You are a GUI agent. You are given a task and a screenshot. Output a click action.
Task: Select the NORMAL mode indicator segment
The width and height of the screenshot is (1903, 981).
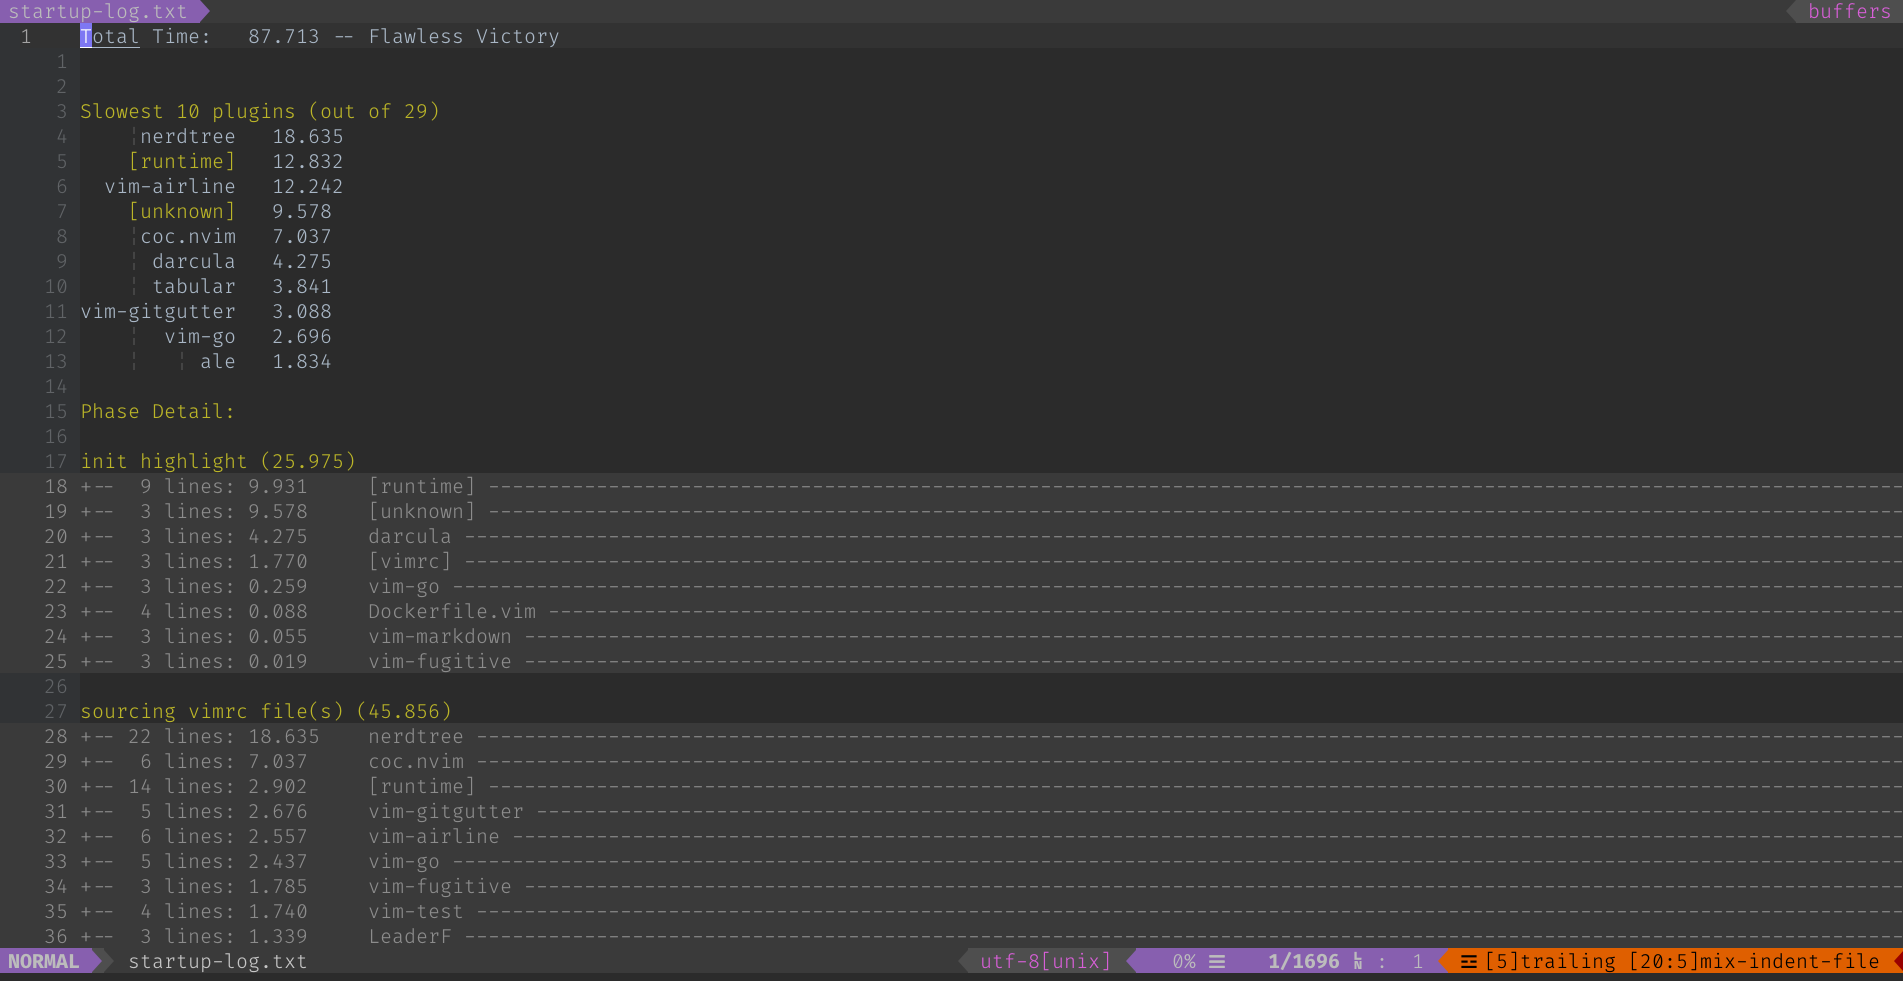42,961
